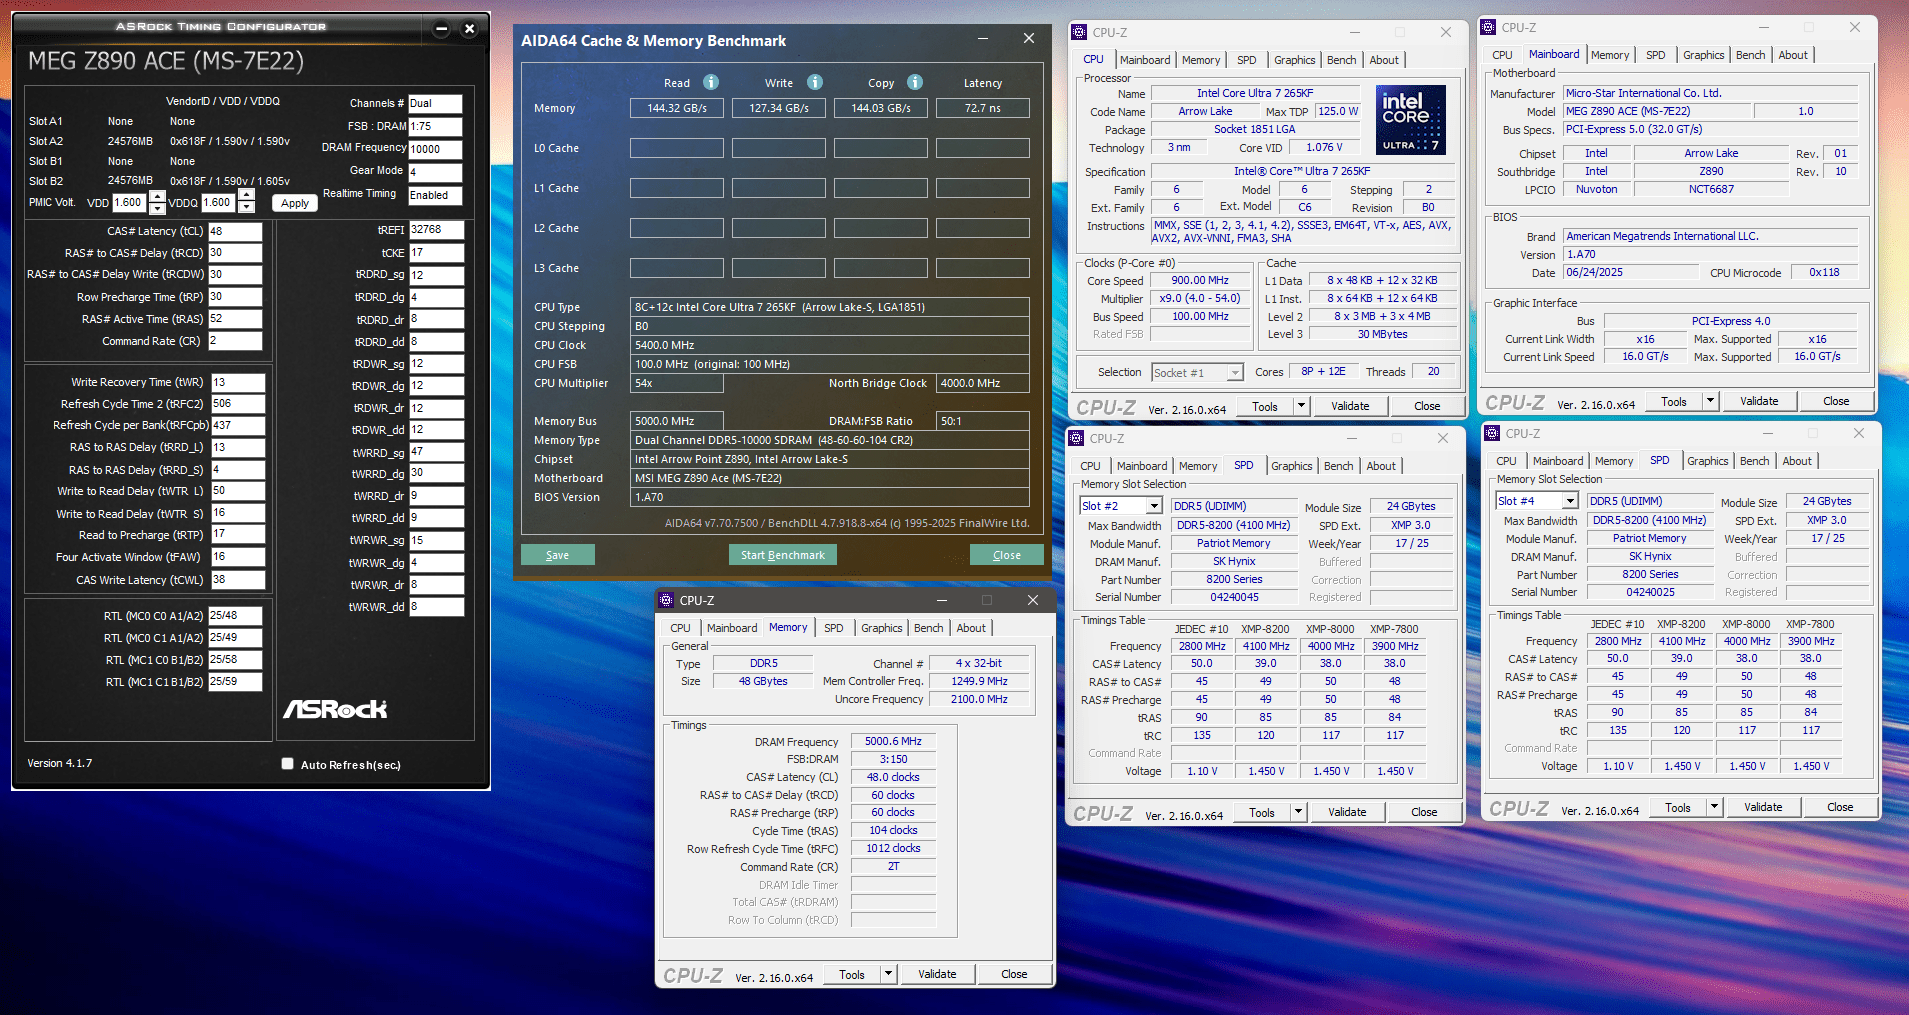Click Validate in the CPU-Z Memory window
The width and height of the screenshot is (1909, 1015).
pos(937,974)
